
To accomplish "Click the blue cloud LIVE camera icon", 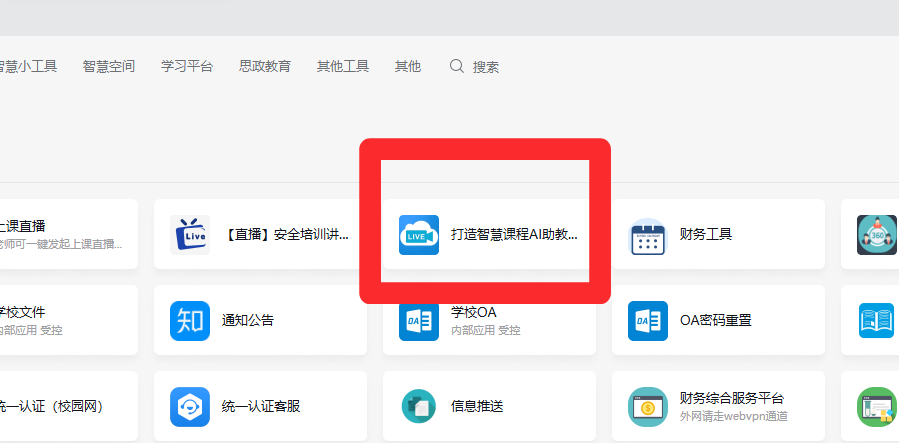I will point(418,235).
